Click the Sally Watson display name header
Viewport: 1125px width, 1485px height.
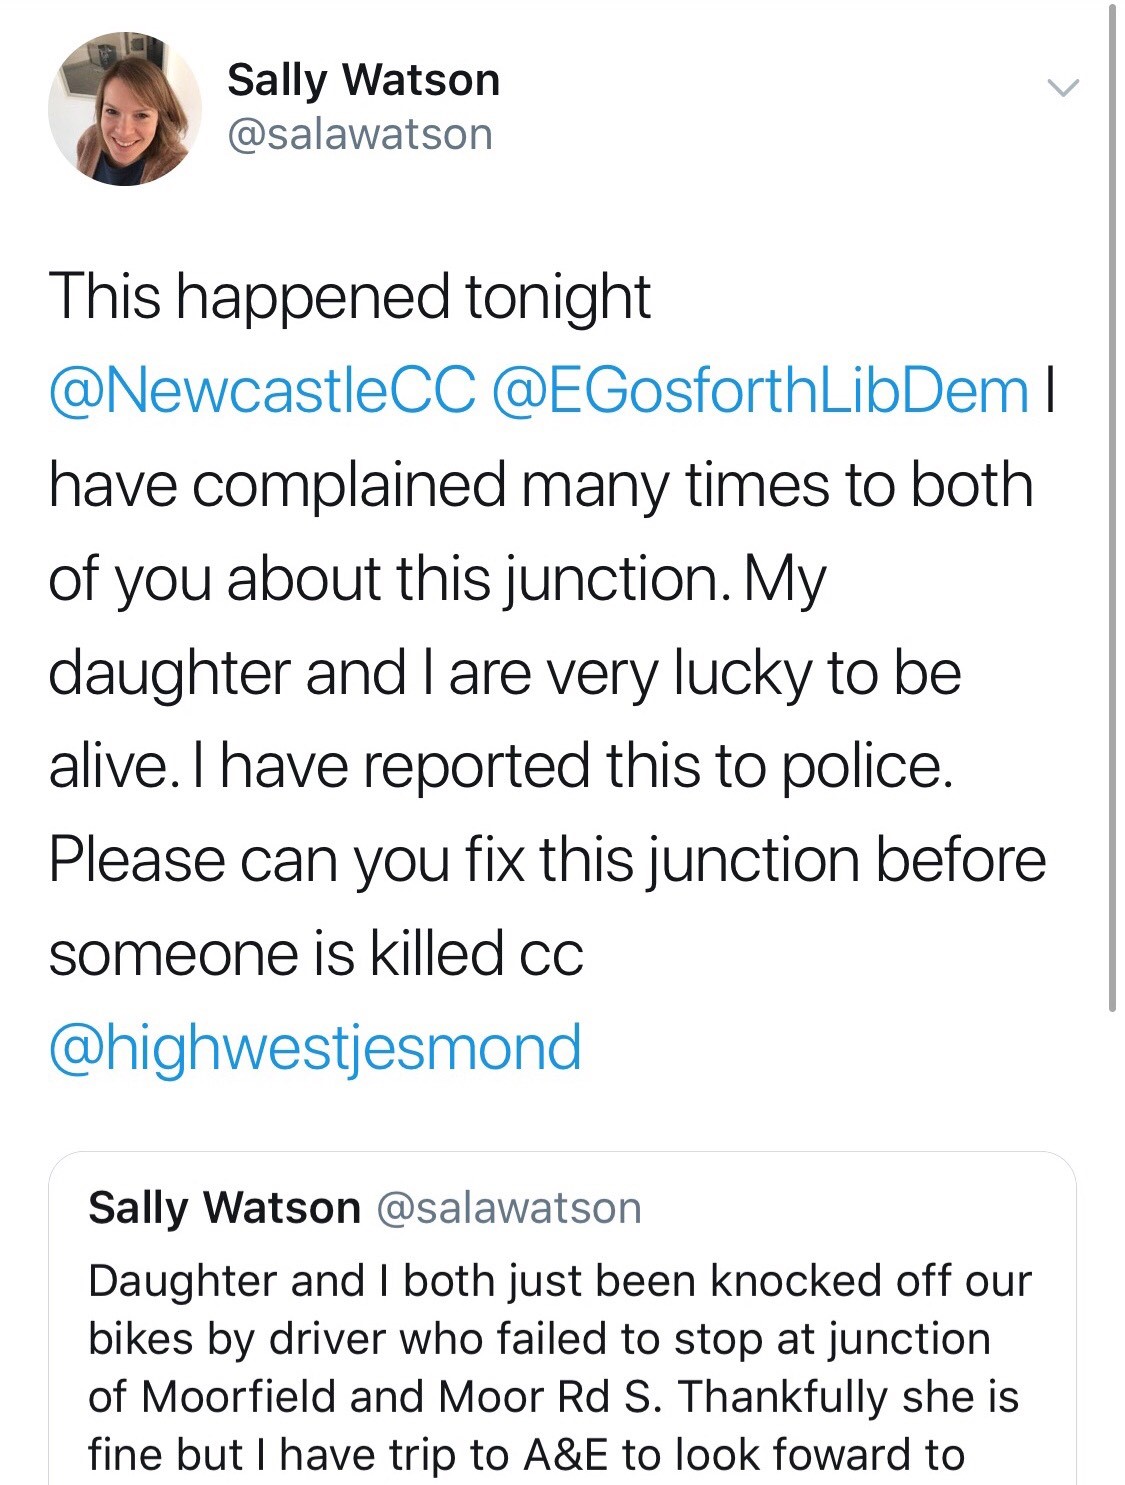(x=363, y=80)
